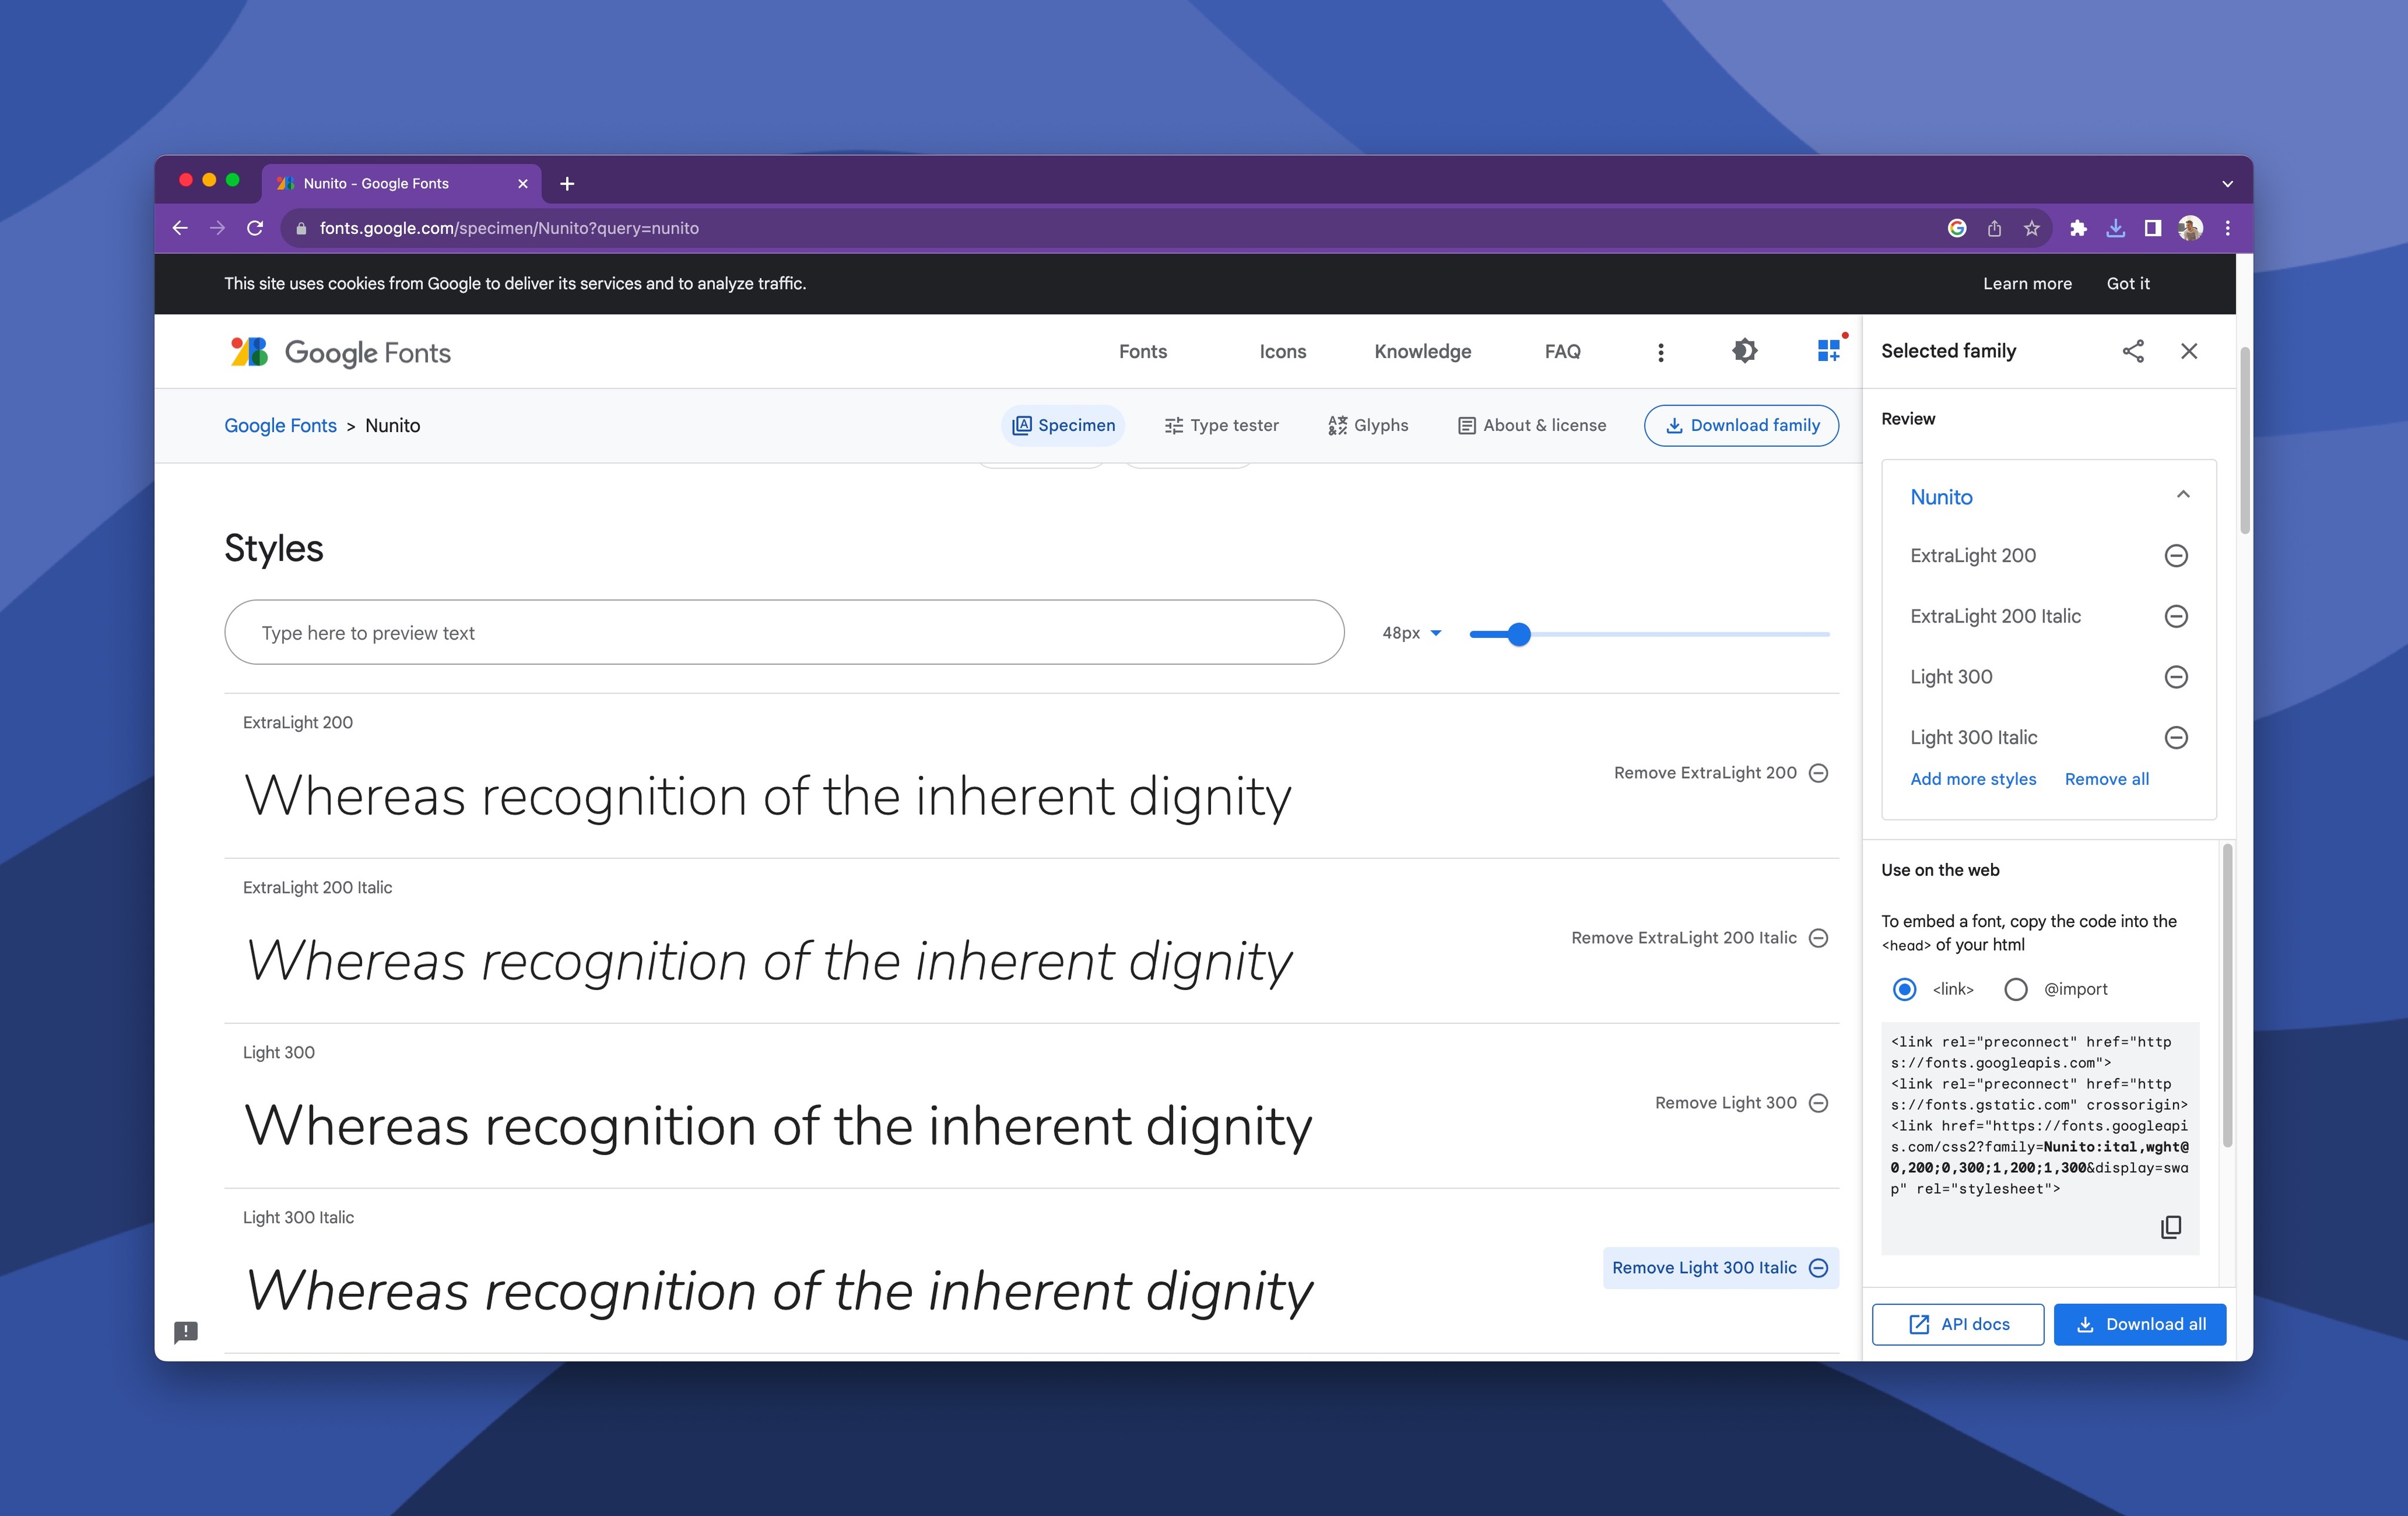Image resolution: width=2408 pixels, height=1516 pixels.
Task: Toggle dark theme mode
Action: click(1744, 351)
